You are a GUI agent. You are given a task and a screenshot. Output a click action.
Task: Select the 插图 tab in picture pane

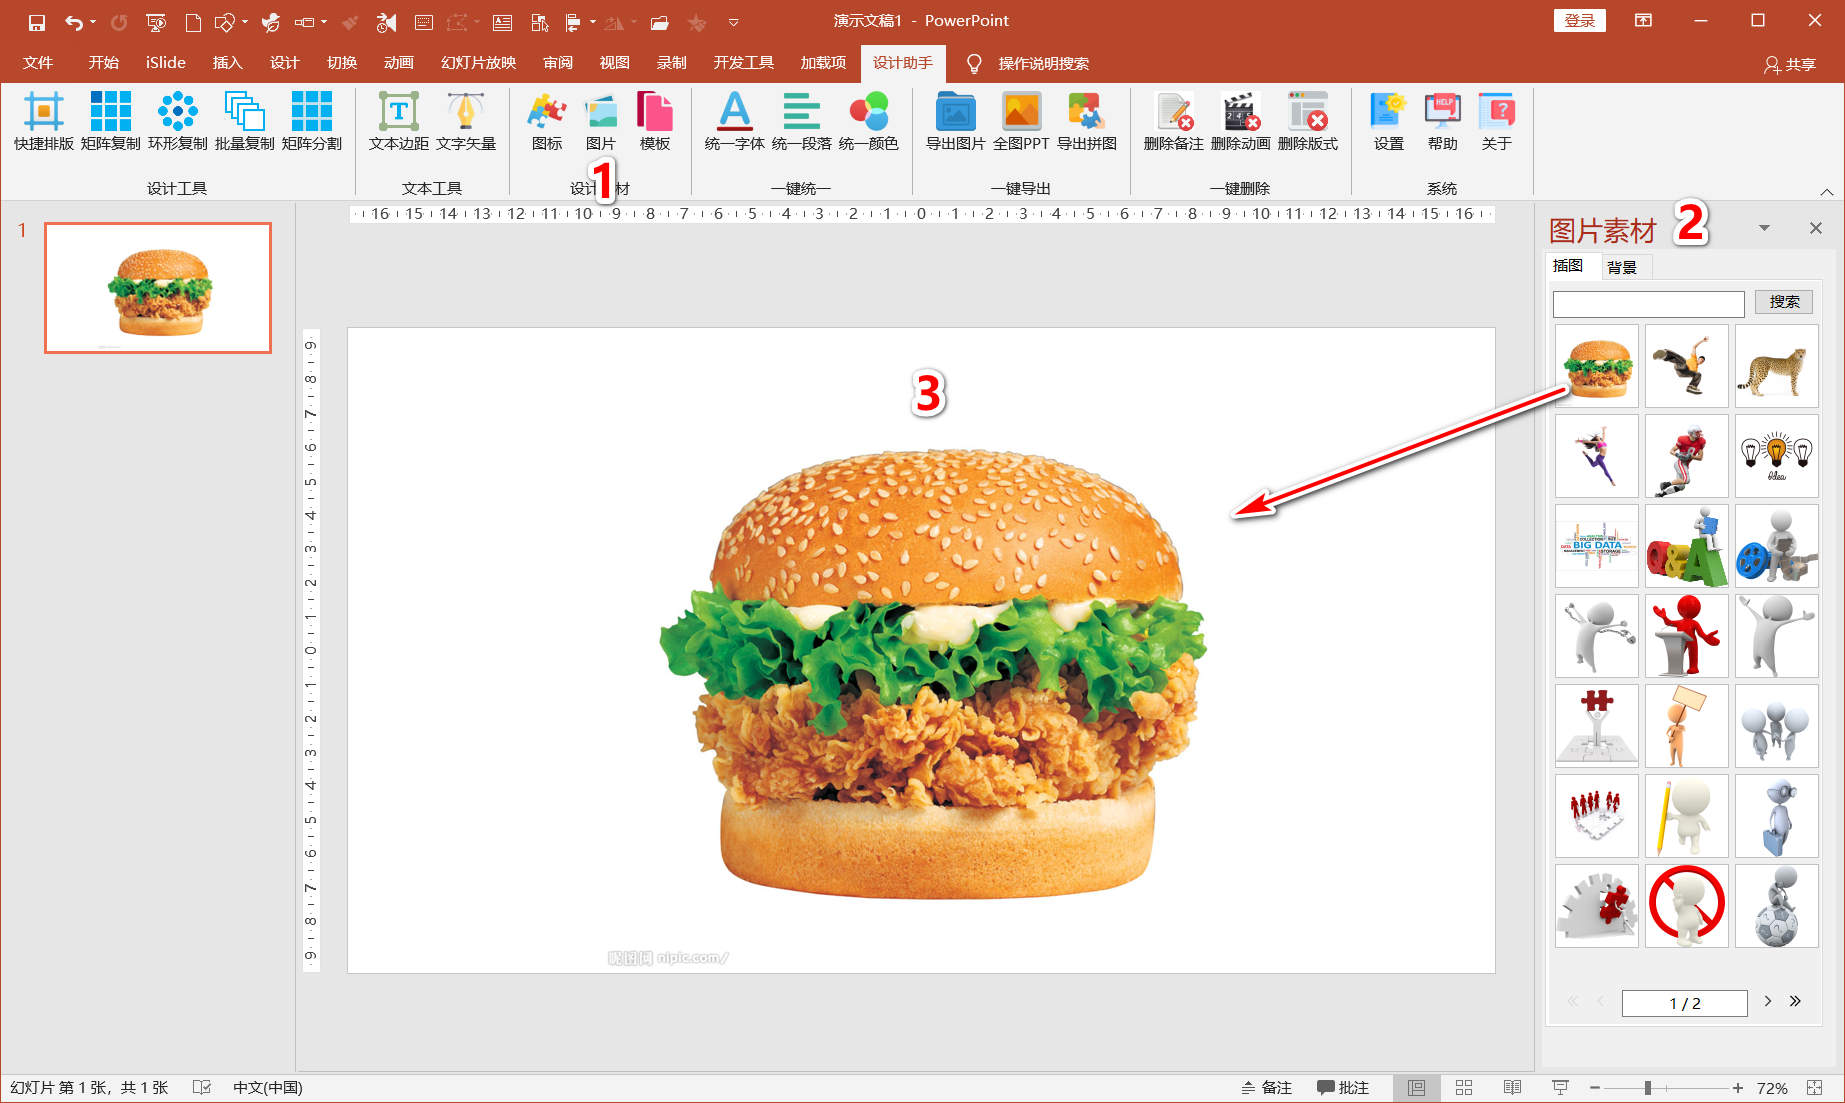1568,266
